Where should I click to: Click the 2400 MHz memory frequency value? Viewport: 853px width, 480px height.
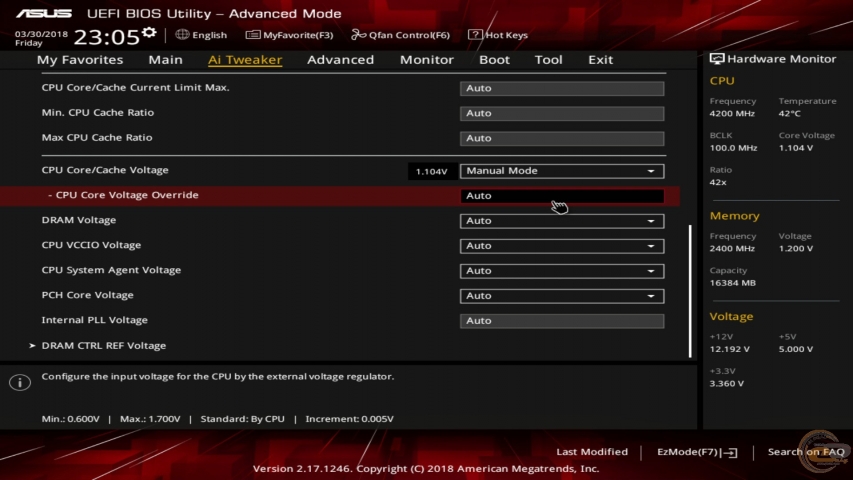pos(732,249)
